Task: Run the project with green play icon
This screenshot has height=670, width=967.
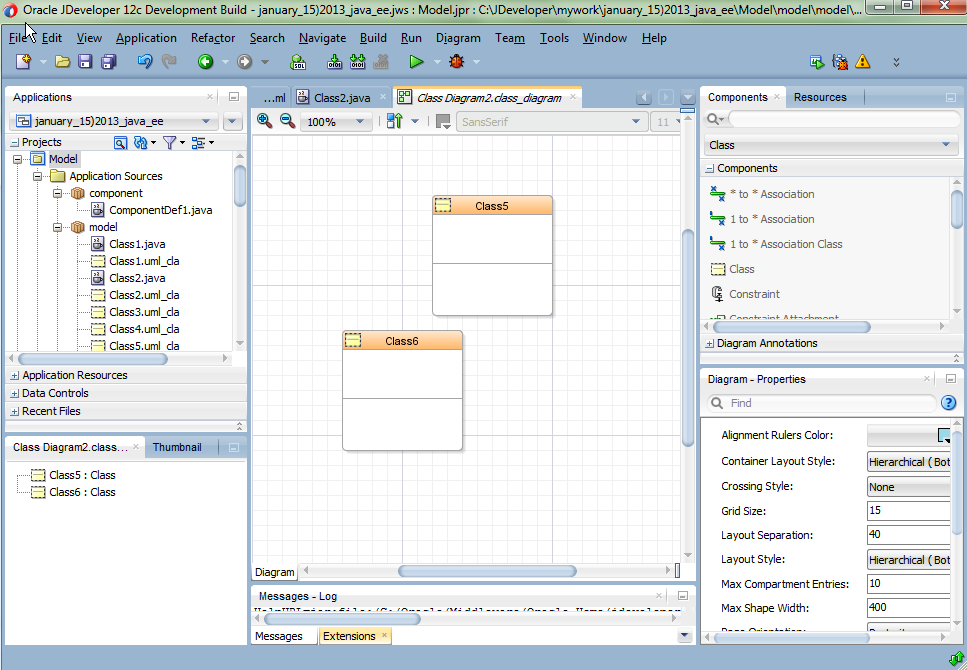Action: tap(417, 61)
